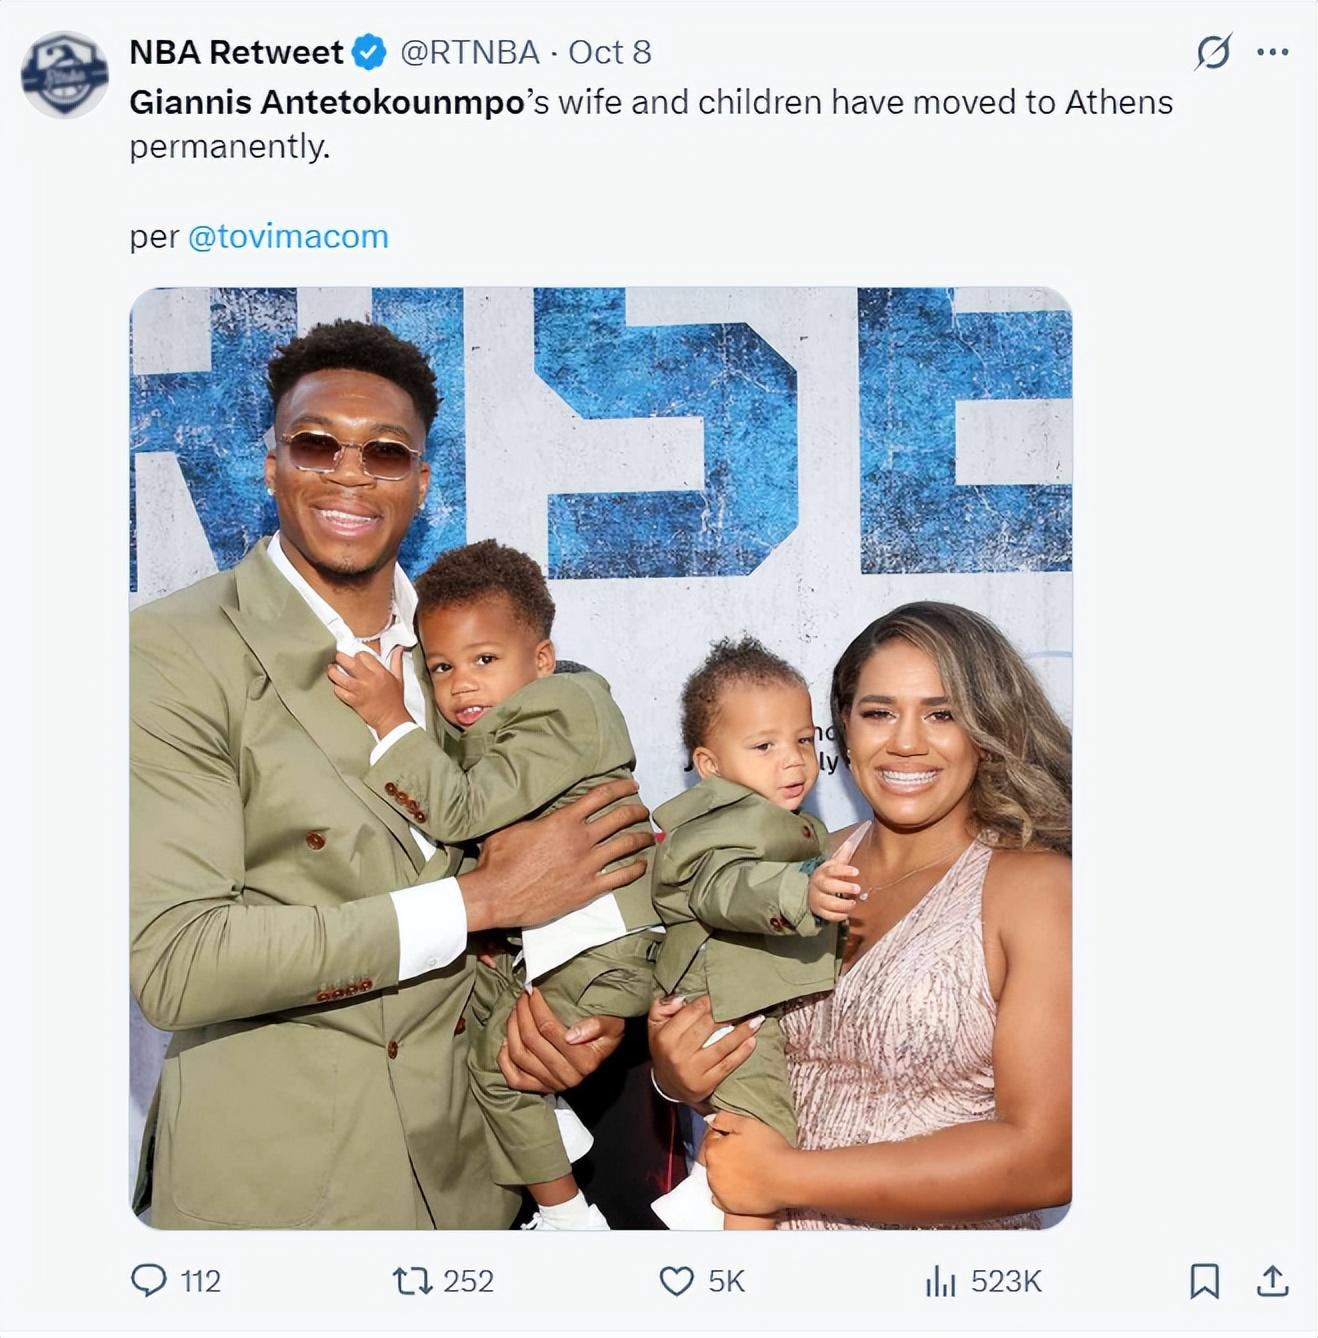
Task: Click the 252 reposts count
Action: pos(468,1281)
